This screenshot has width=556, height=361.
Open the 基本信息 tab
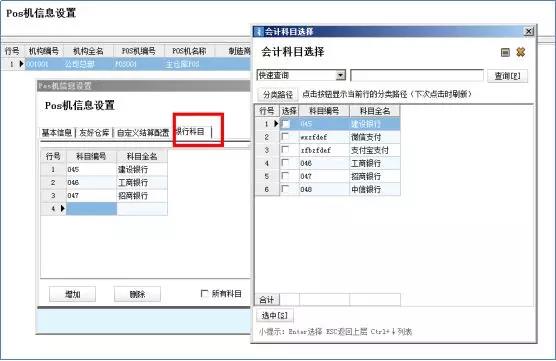point(57,133)
